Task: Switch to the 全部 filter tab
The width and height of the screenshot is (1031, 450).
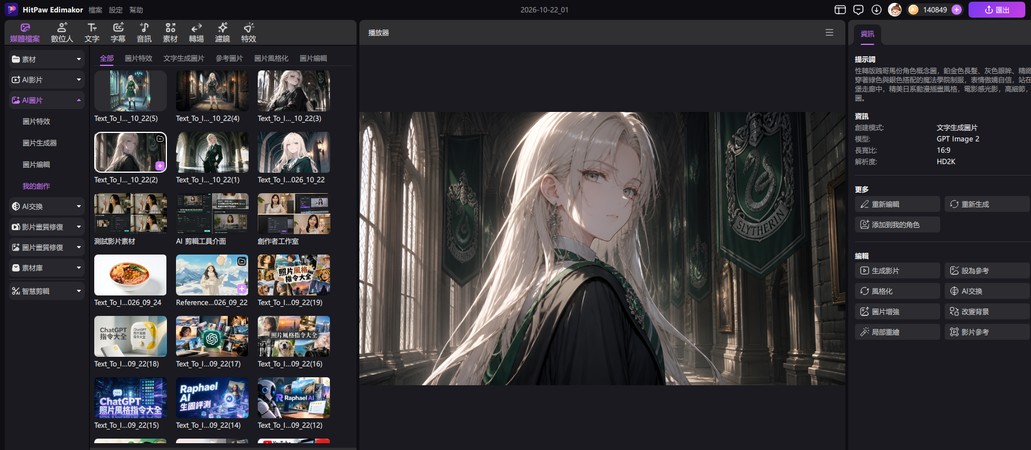Action: (107, 59)
